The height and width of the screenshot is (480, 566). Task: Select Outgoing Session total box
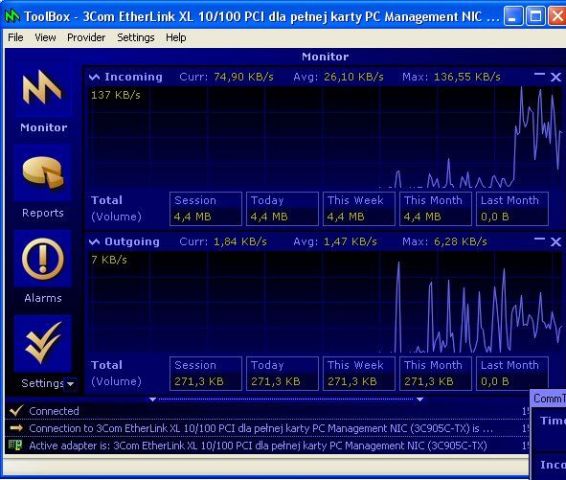point(205,373)
